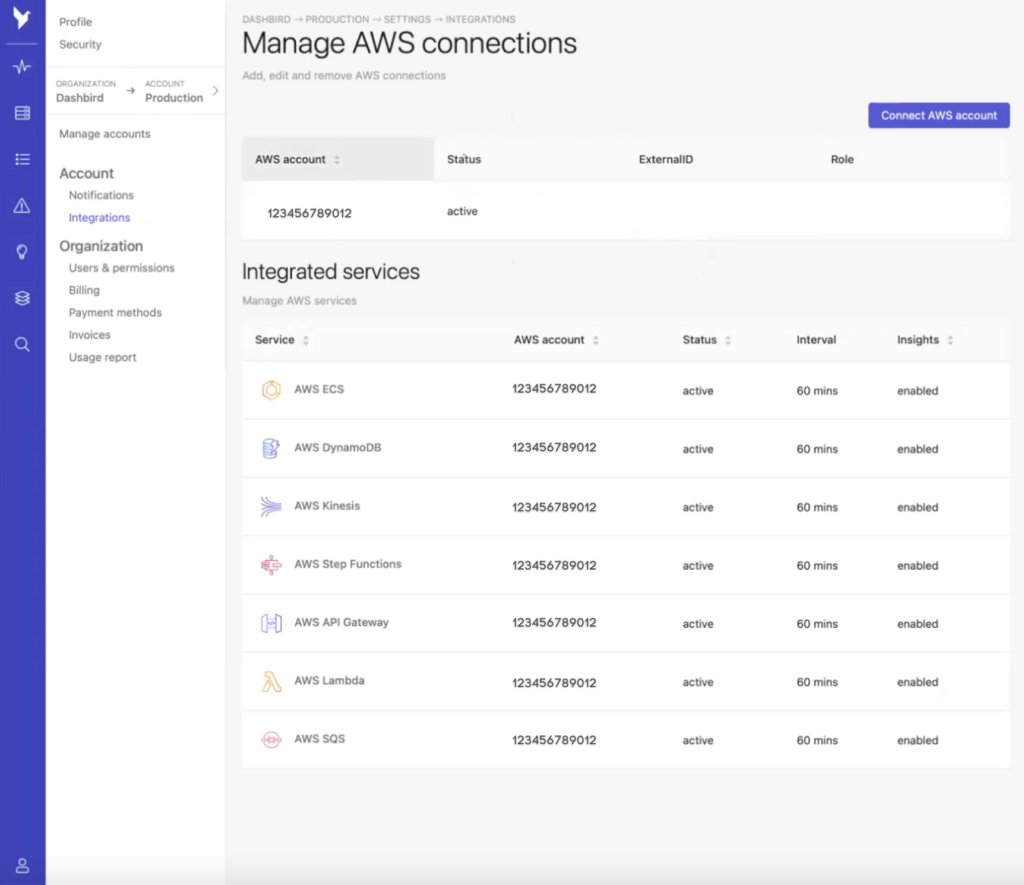The width and height of the screenshot is (1024, 885).
Task: Click the ExternalID column header
Action: [x=666, y=159]
